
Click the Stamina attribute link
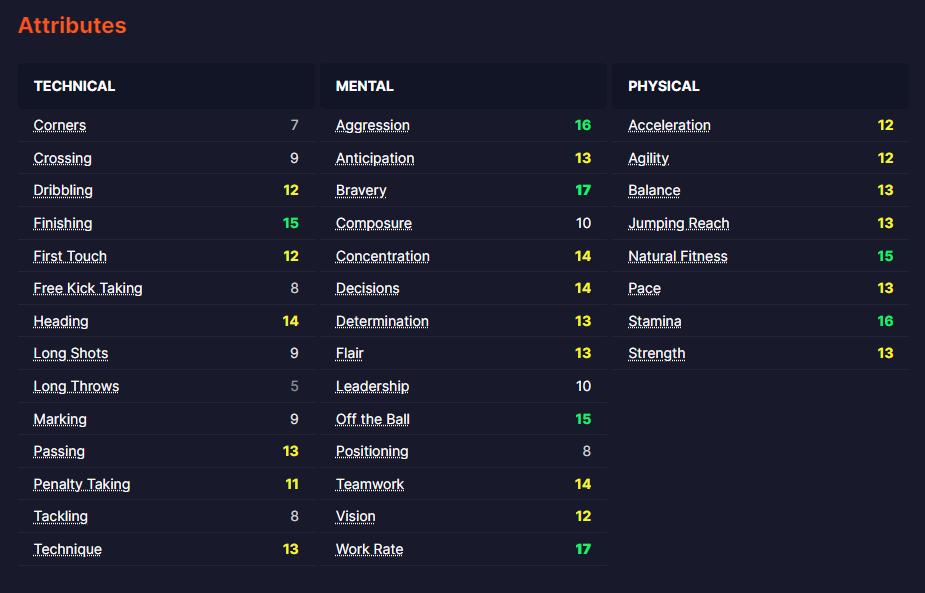(x=655, y=321)
